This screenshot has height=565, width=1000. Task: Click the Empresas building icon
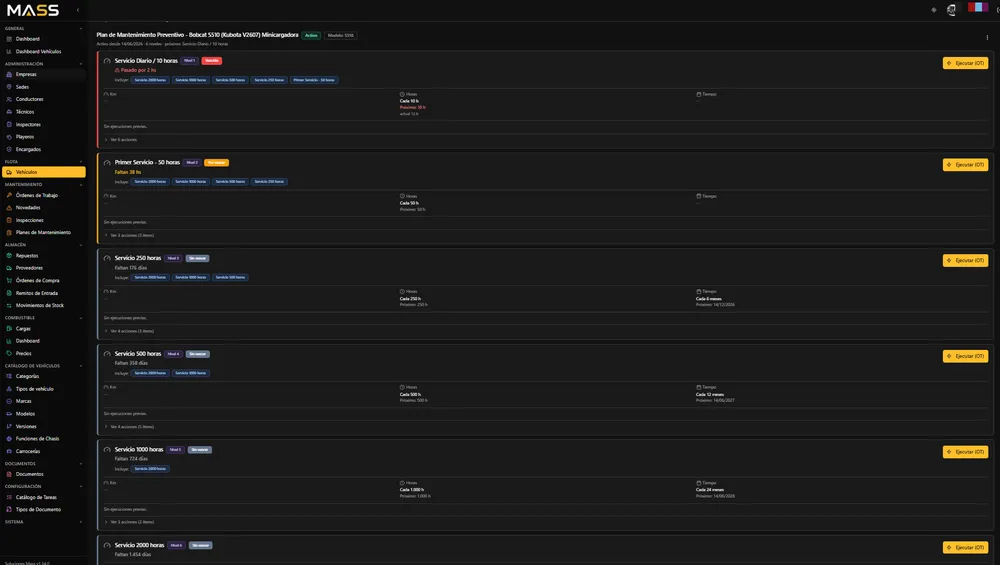pos(9,74)
